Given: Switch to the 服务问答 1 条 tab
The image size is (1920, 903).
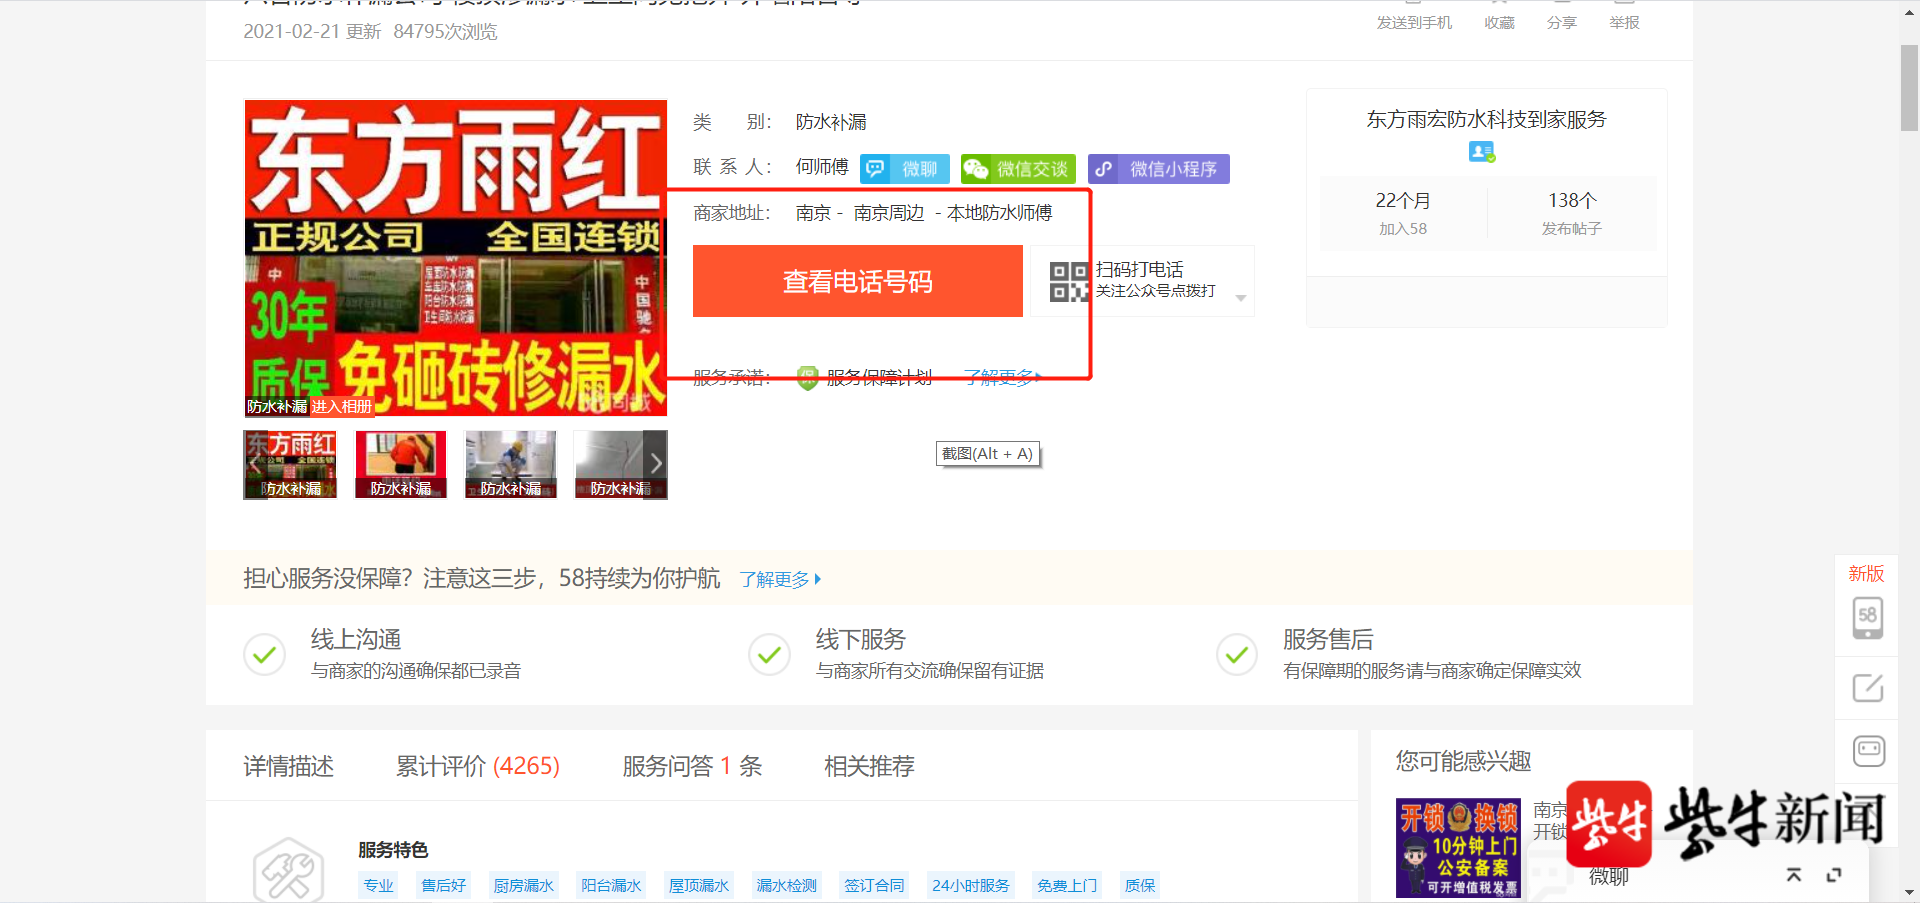Looking at the screenshot, I should pos(692,766).
